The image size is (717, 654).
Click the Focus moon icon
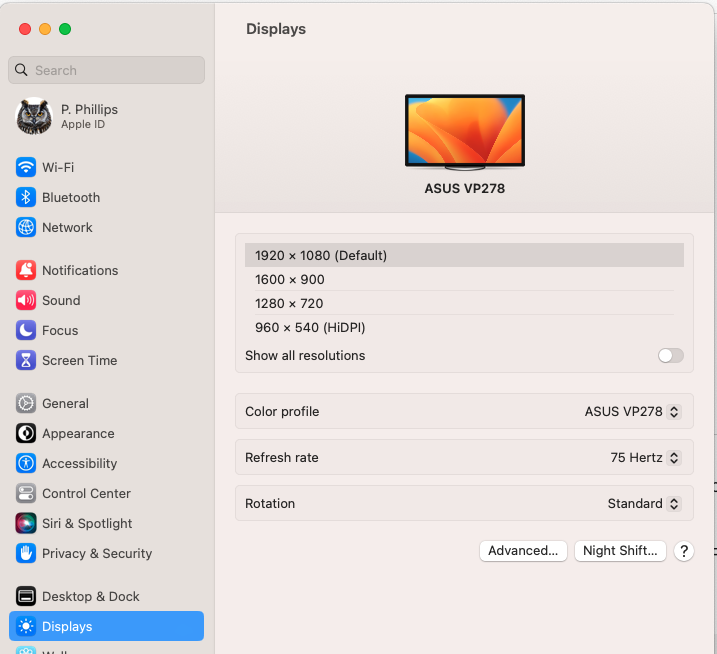(26, 330)
